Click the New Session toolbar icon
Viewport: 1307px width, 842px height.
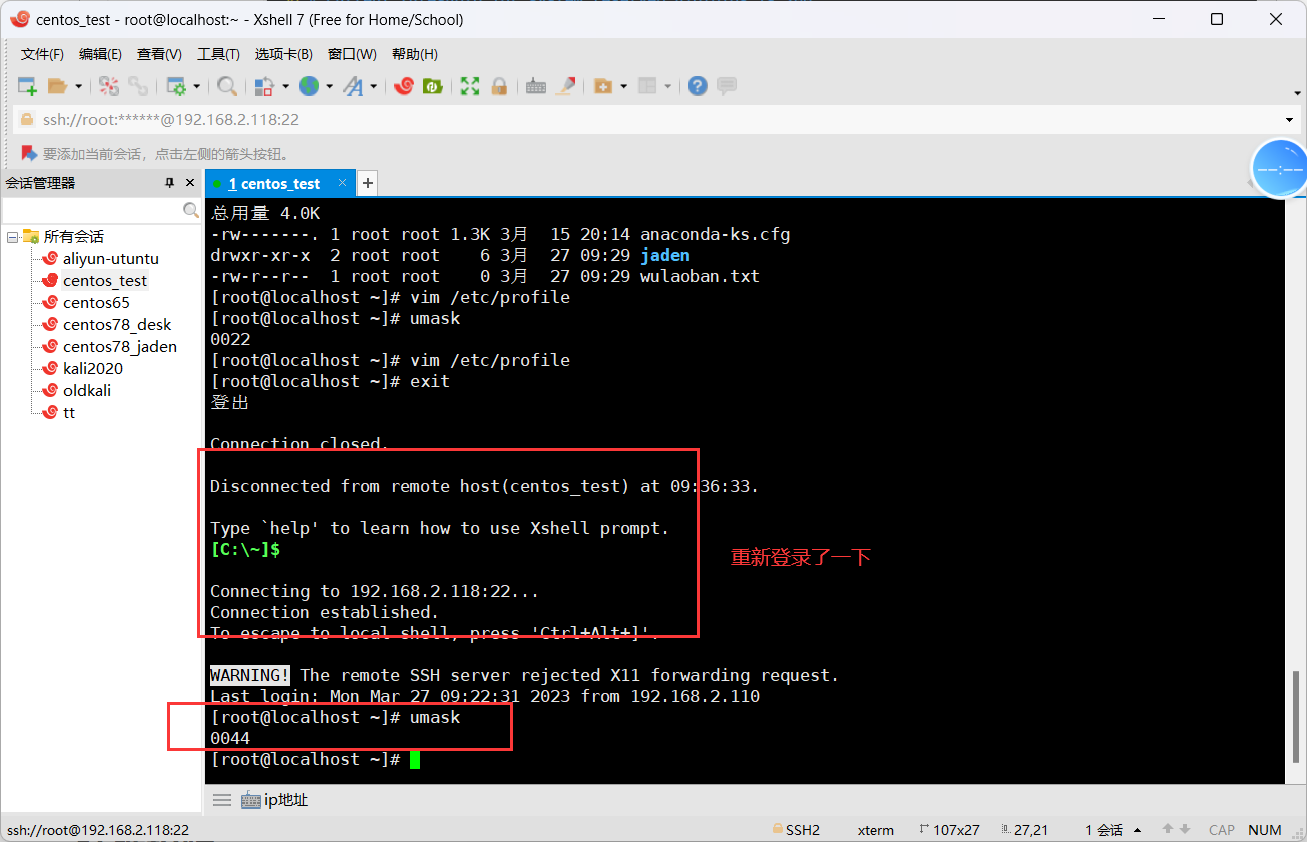(x=27, y=87)
